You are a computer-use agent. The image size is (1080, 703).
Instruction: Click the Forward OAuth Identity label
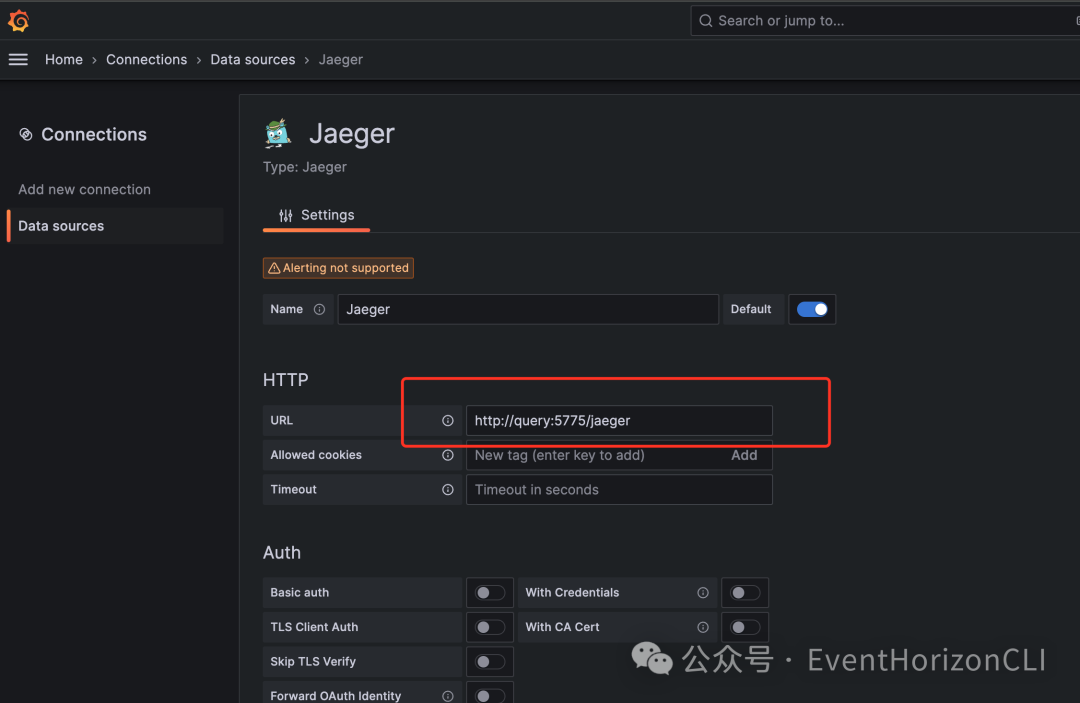(335, 696)
